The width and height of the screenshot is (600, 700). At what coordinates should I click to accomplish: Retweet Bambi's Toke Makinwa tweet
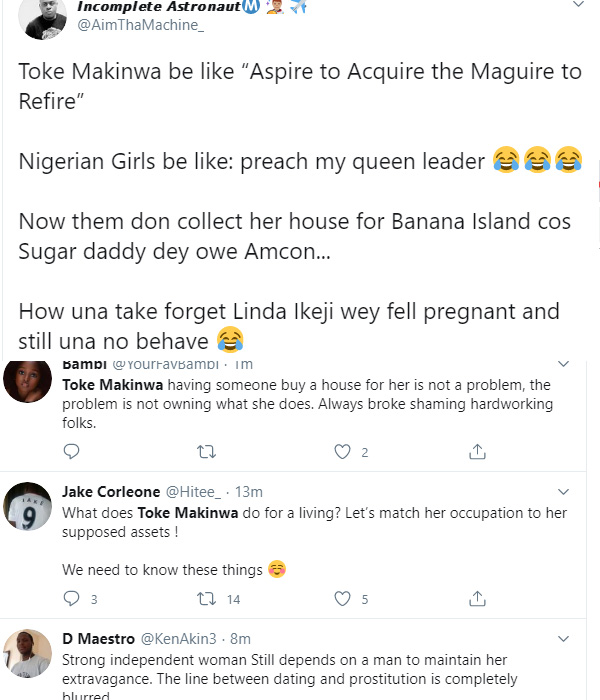pos(207,452)
